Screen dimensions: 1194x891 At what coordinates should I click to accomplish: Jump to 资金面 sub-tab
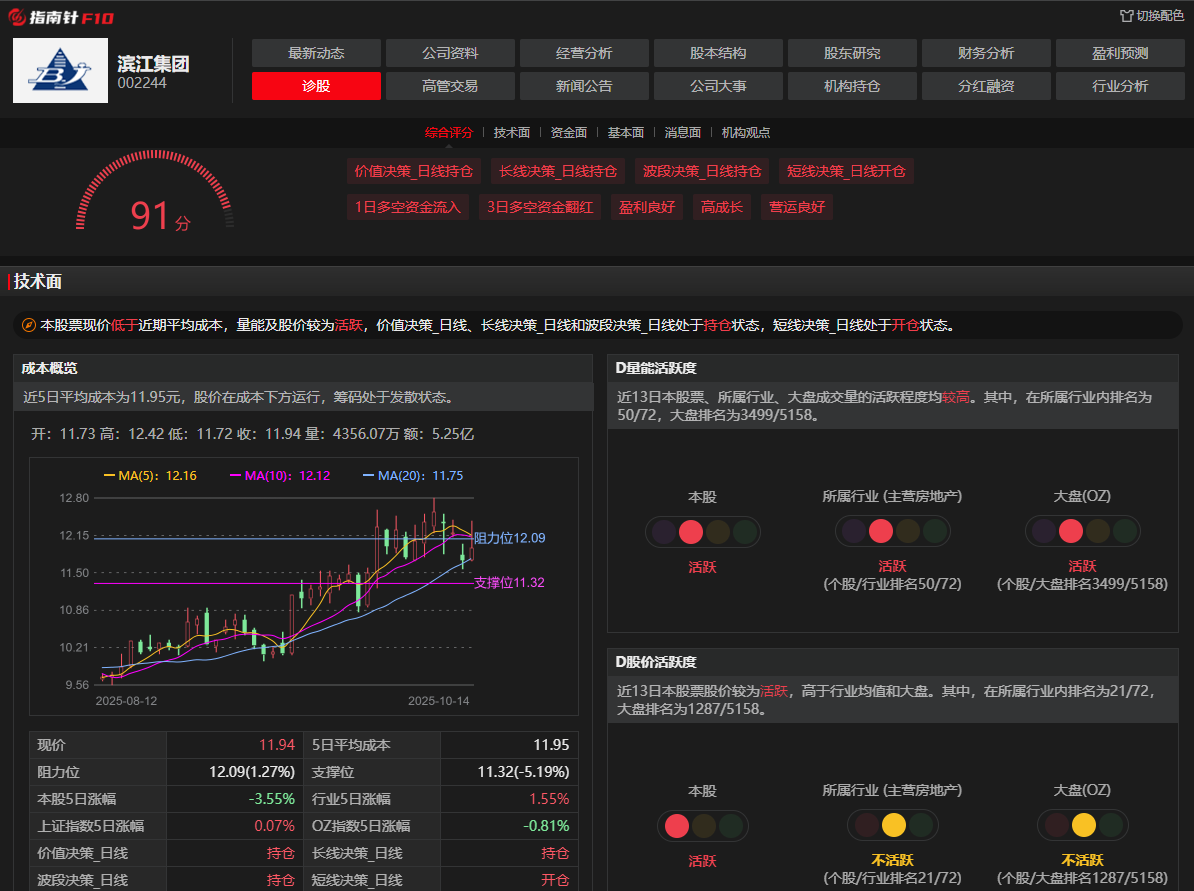569,133
